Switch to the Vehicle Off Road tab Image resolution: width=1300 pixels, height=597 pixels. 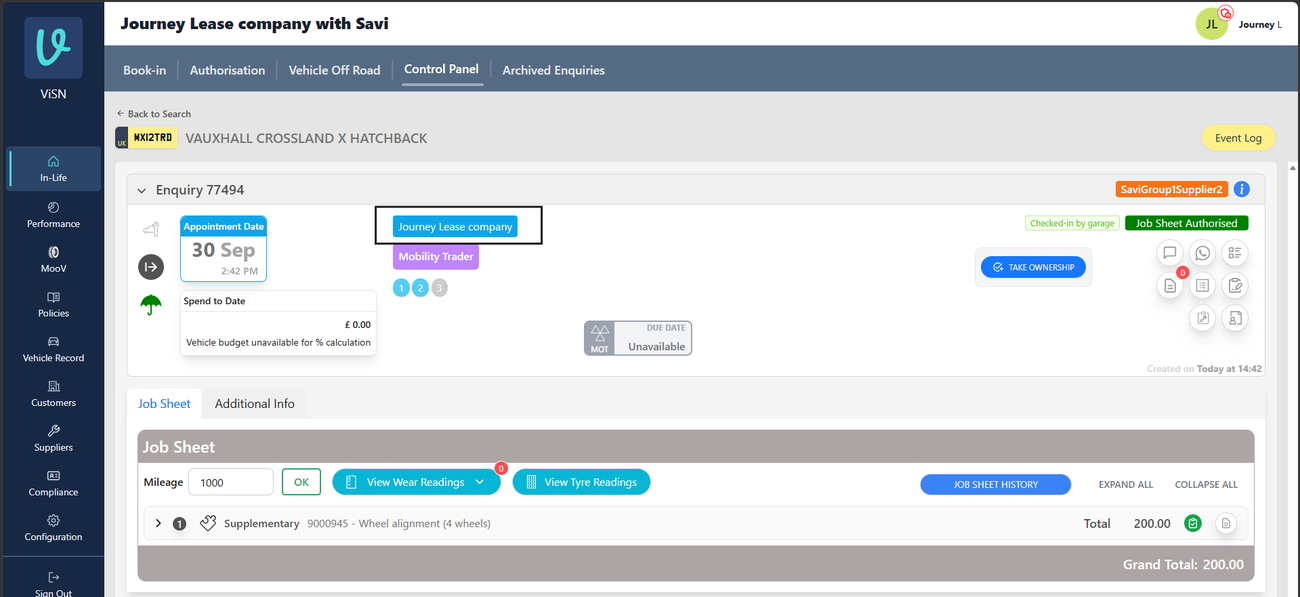pos(335,70)
